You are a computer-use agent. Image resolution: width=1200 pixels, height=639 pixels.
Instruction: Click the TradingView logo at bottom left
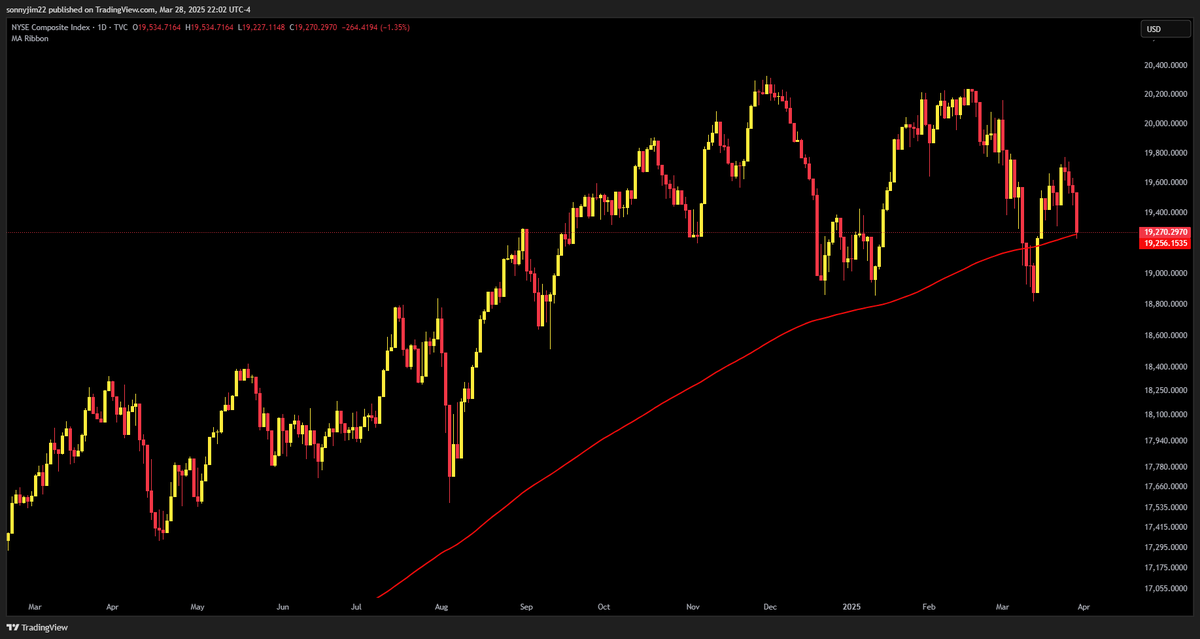tap(37, 628)
